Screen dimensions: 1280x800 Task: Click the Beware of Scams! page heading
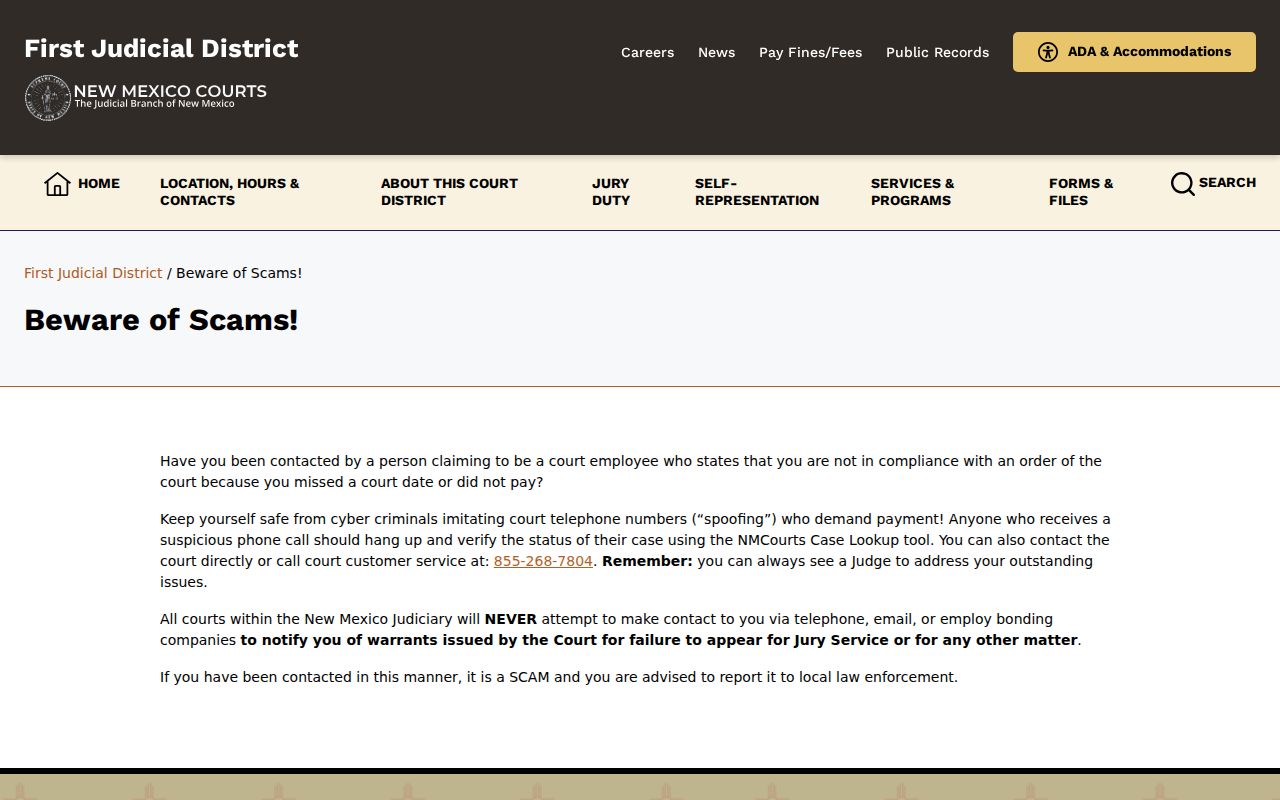[161, 320]
